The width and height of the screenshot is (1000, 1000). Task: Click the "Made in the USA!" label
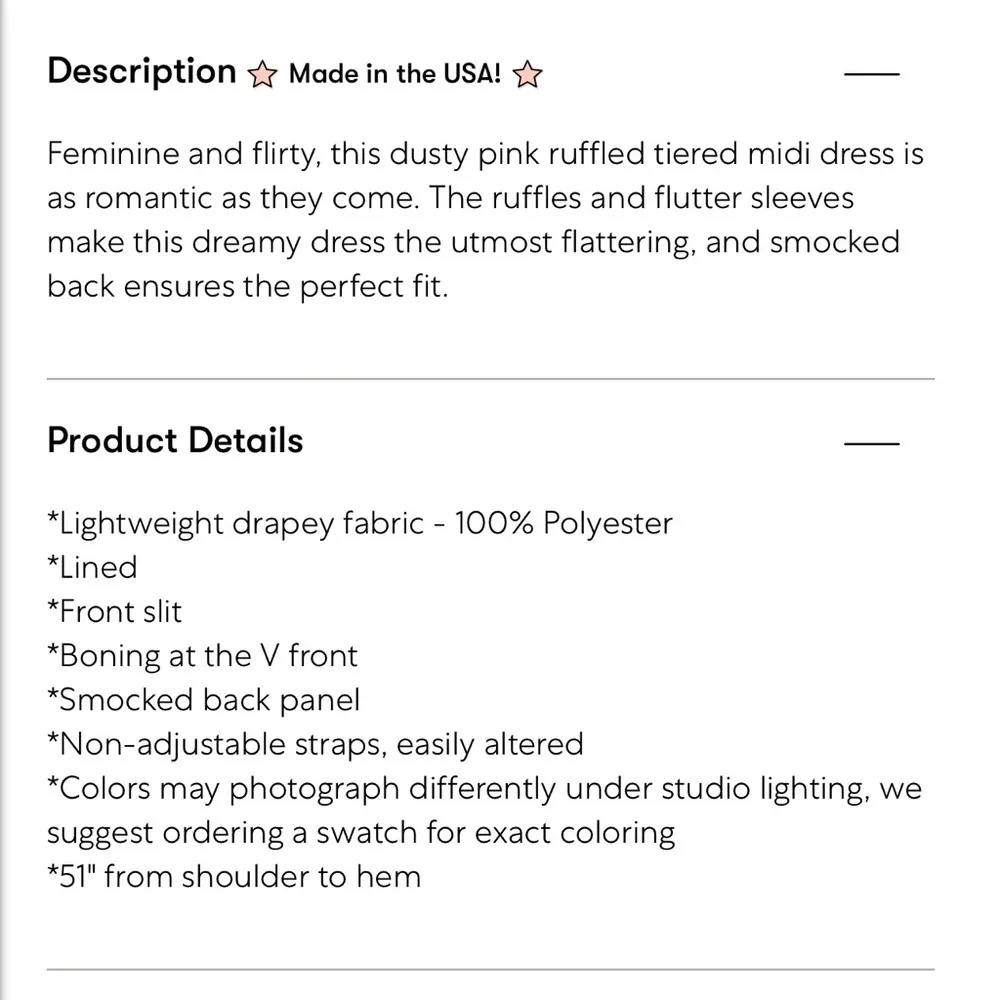tap(394, 75)
